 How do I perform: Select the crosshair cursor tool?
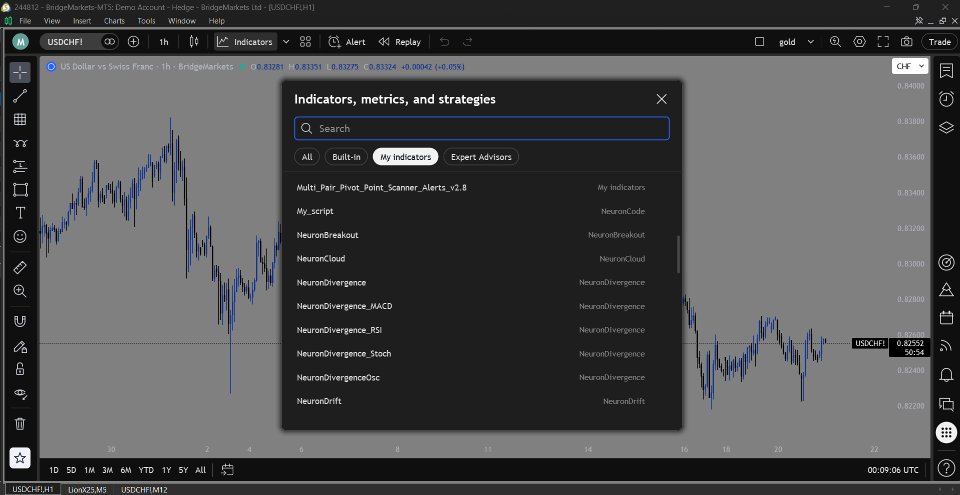(x=20, y=72)
